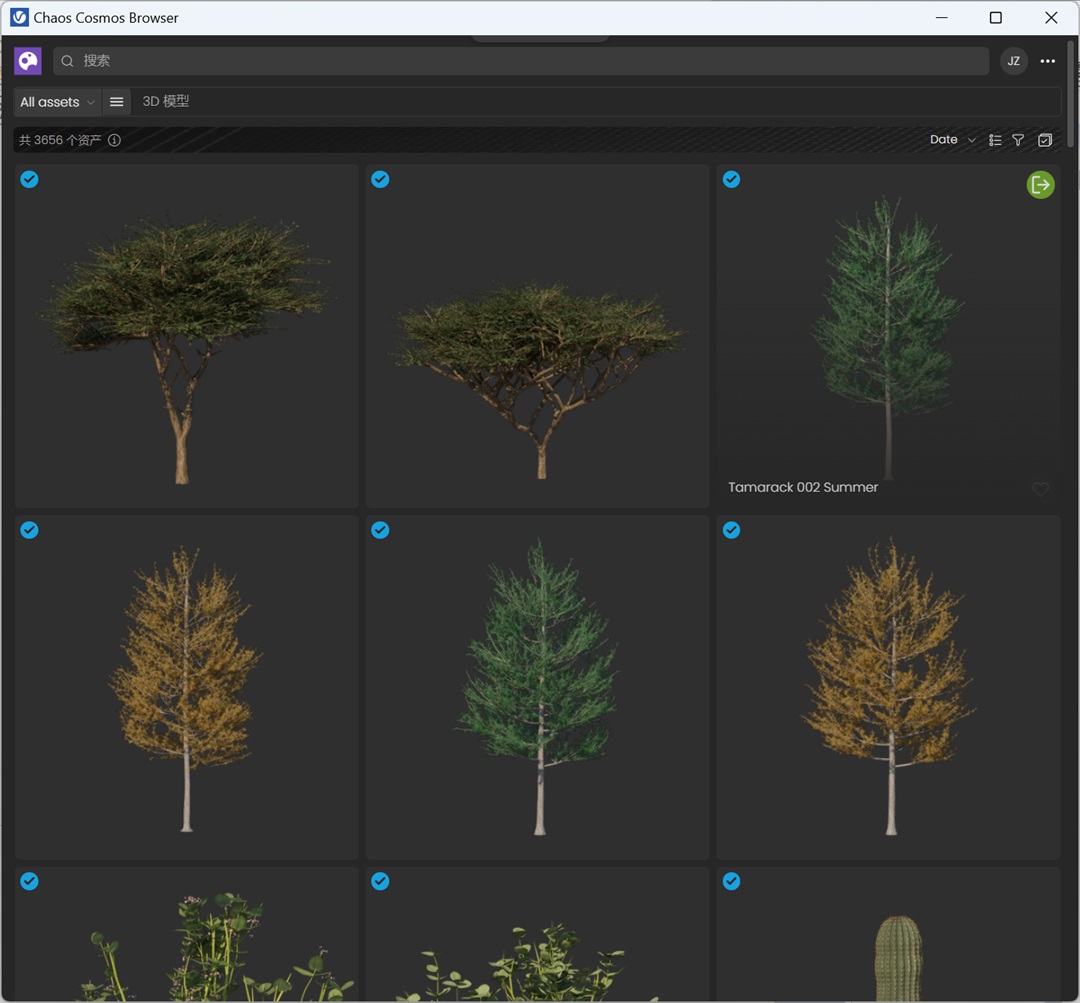Switch to list view layout
The height and width of the screenshot is (1003, 1080).
coord(995,140)
